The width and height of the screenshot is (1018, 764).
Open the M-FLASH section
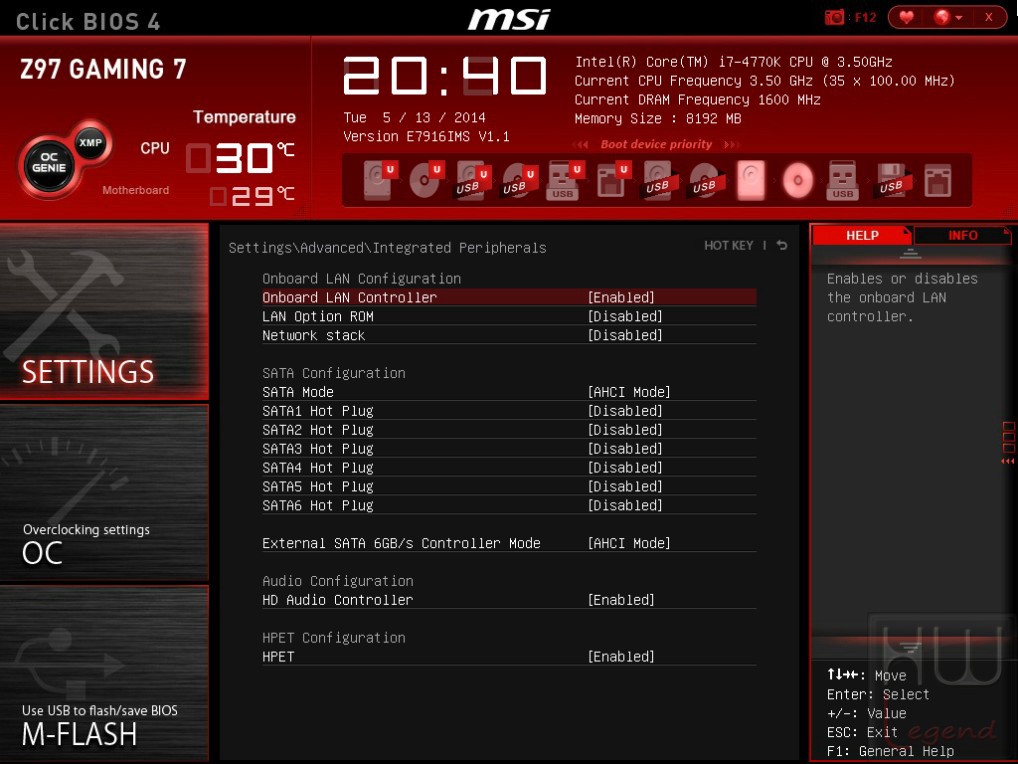104,673
